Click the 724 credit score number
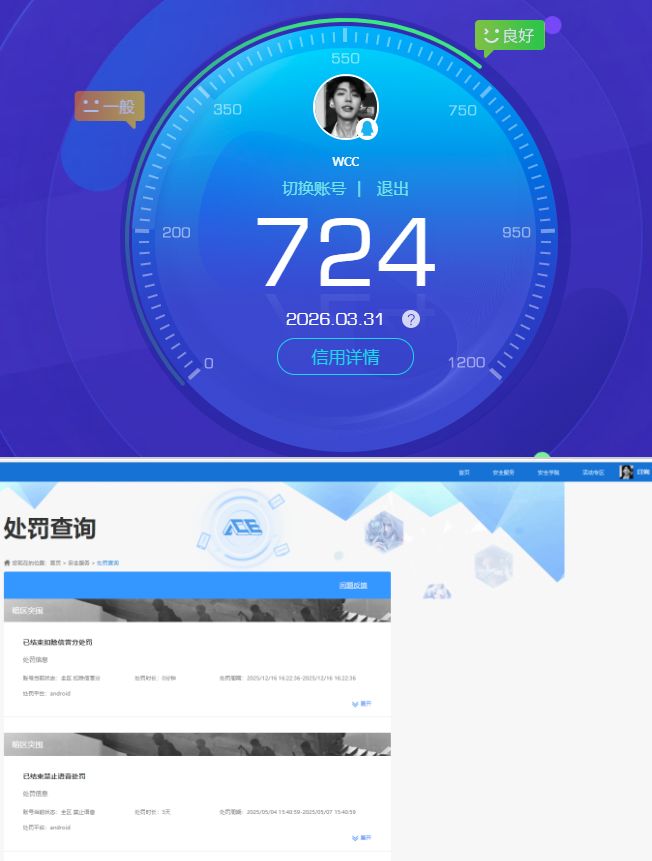Viewport: 652px width, 861px height. click(345, 251)
